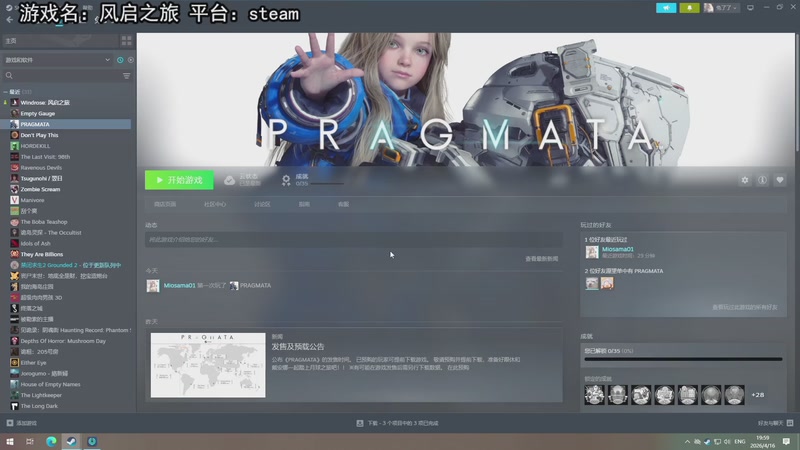800x450 pixels.
Task: Open 发售及预载公告 news headline
Action: [297, 346]
